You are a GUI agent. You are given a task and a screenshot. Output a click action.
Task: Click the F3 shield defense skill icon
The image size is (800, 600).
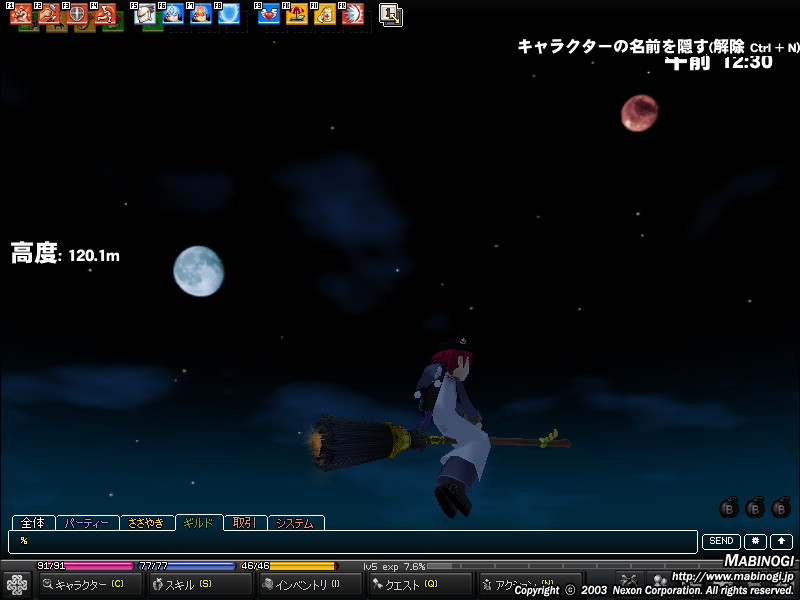pyautogui.click(x=77, y=14)
